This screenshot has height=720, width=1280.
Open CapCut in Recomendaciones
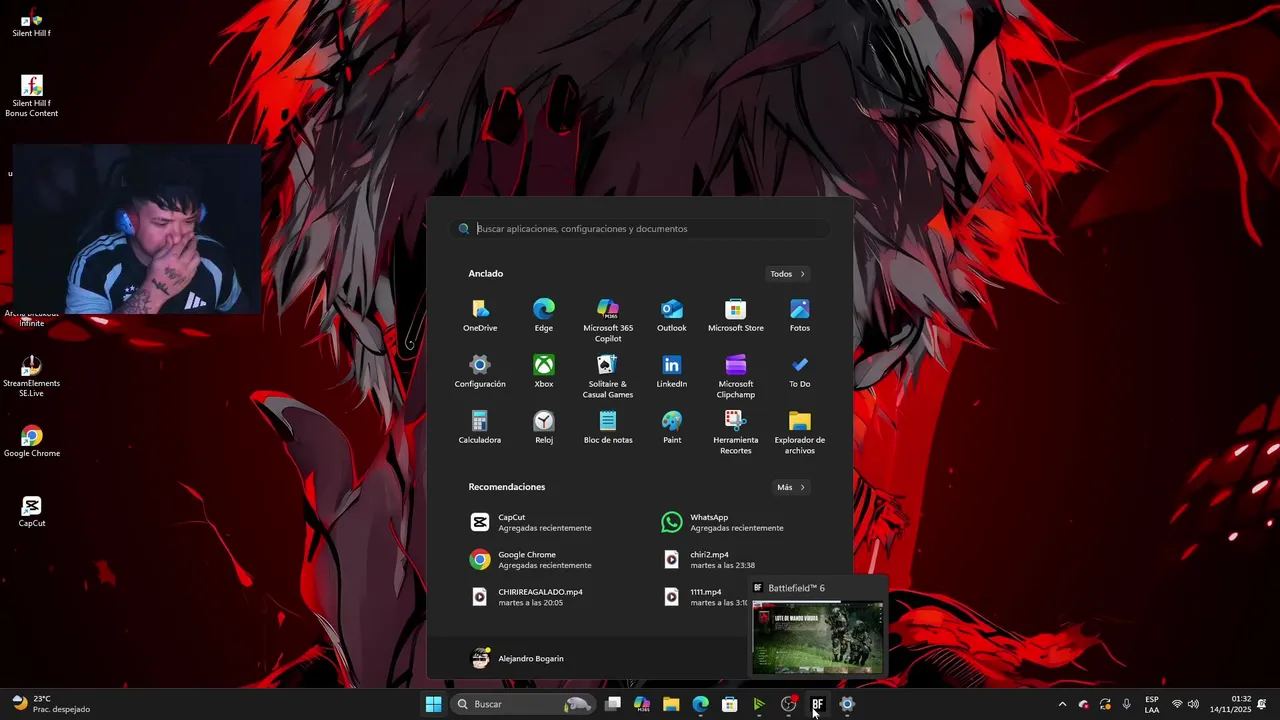pos(545,522)
